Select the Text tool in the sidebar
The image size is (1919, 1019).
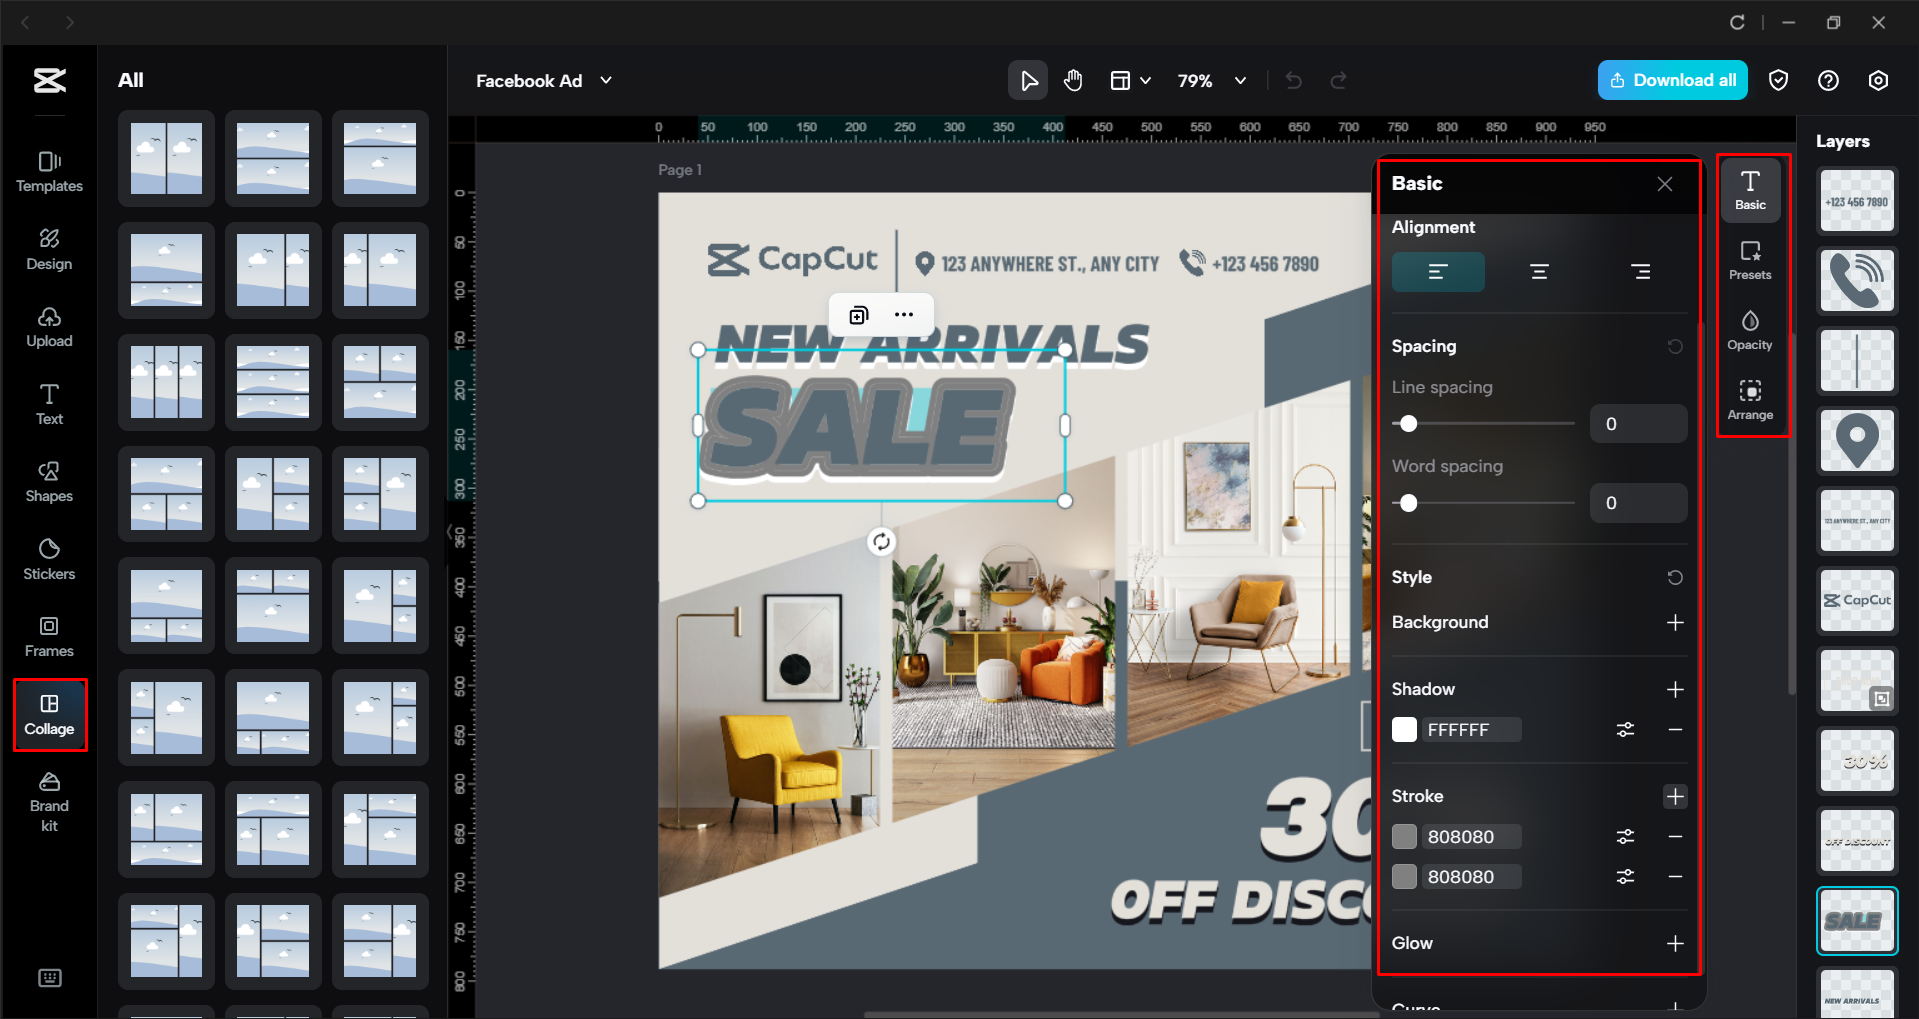point(48,403)
